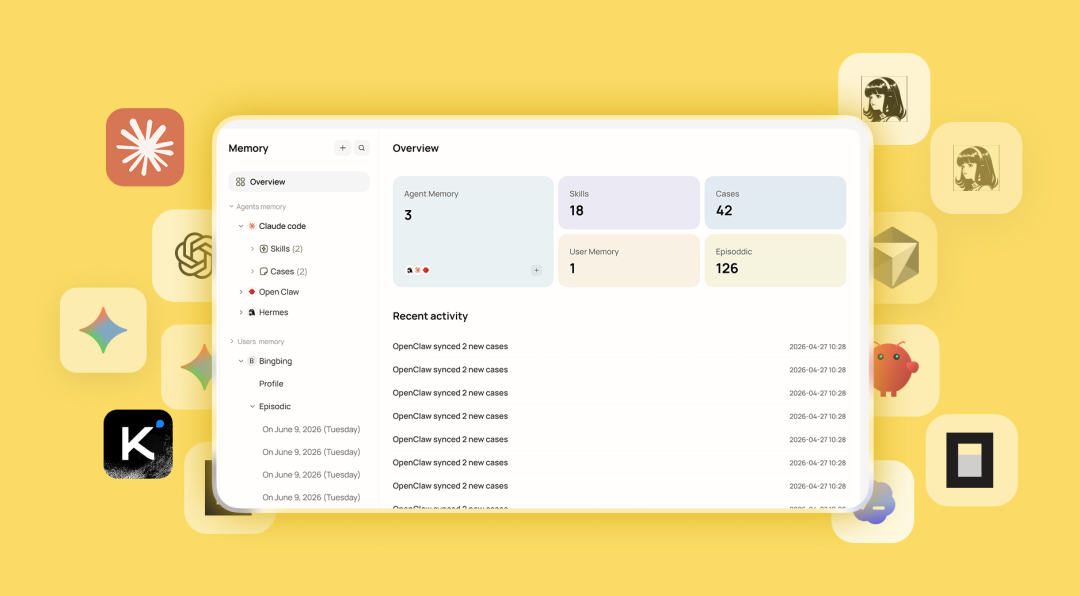The height and width of the screenshot is (596, 1080).
Task: Expand the Skills (2) node
Action: click(x=252, y=249)
